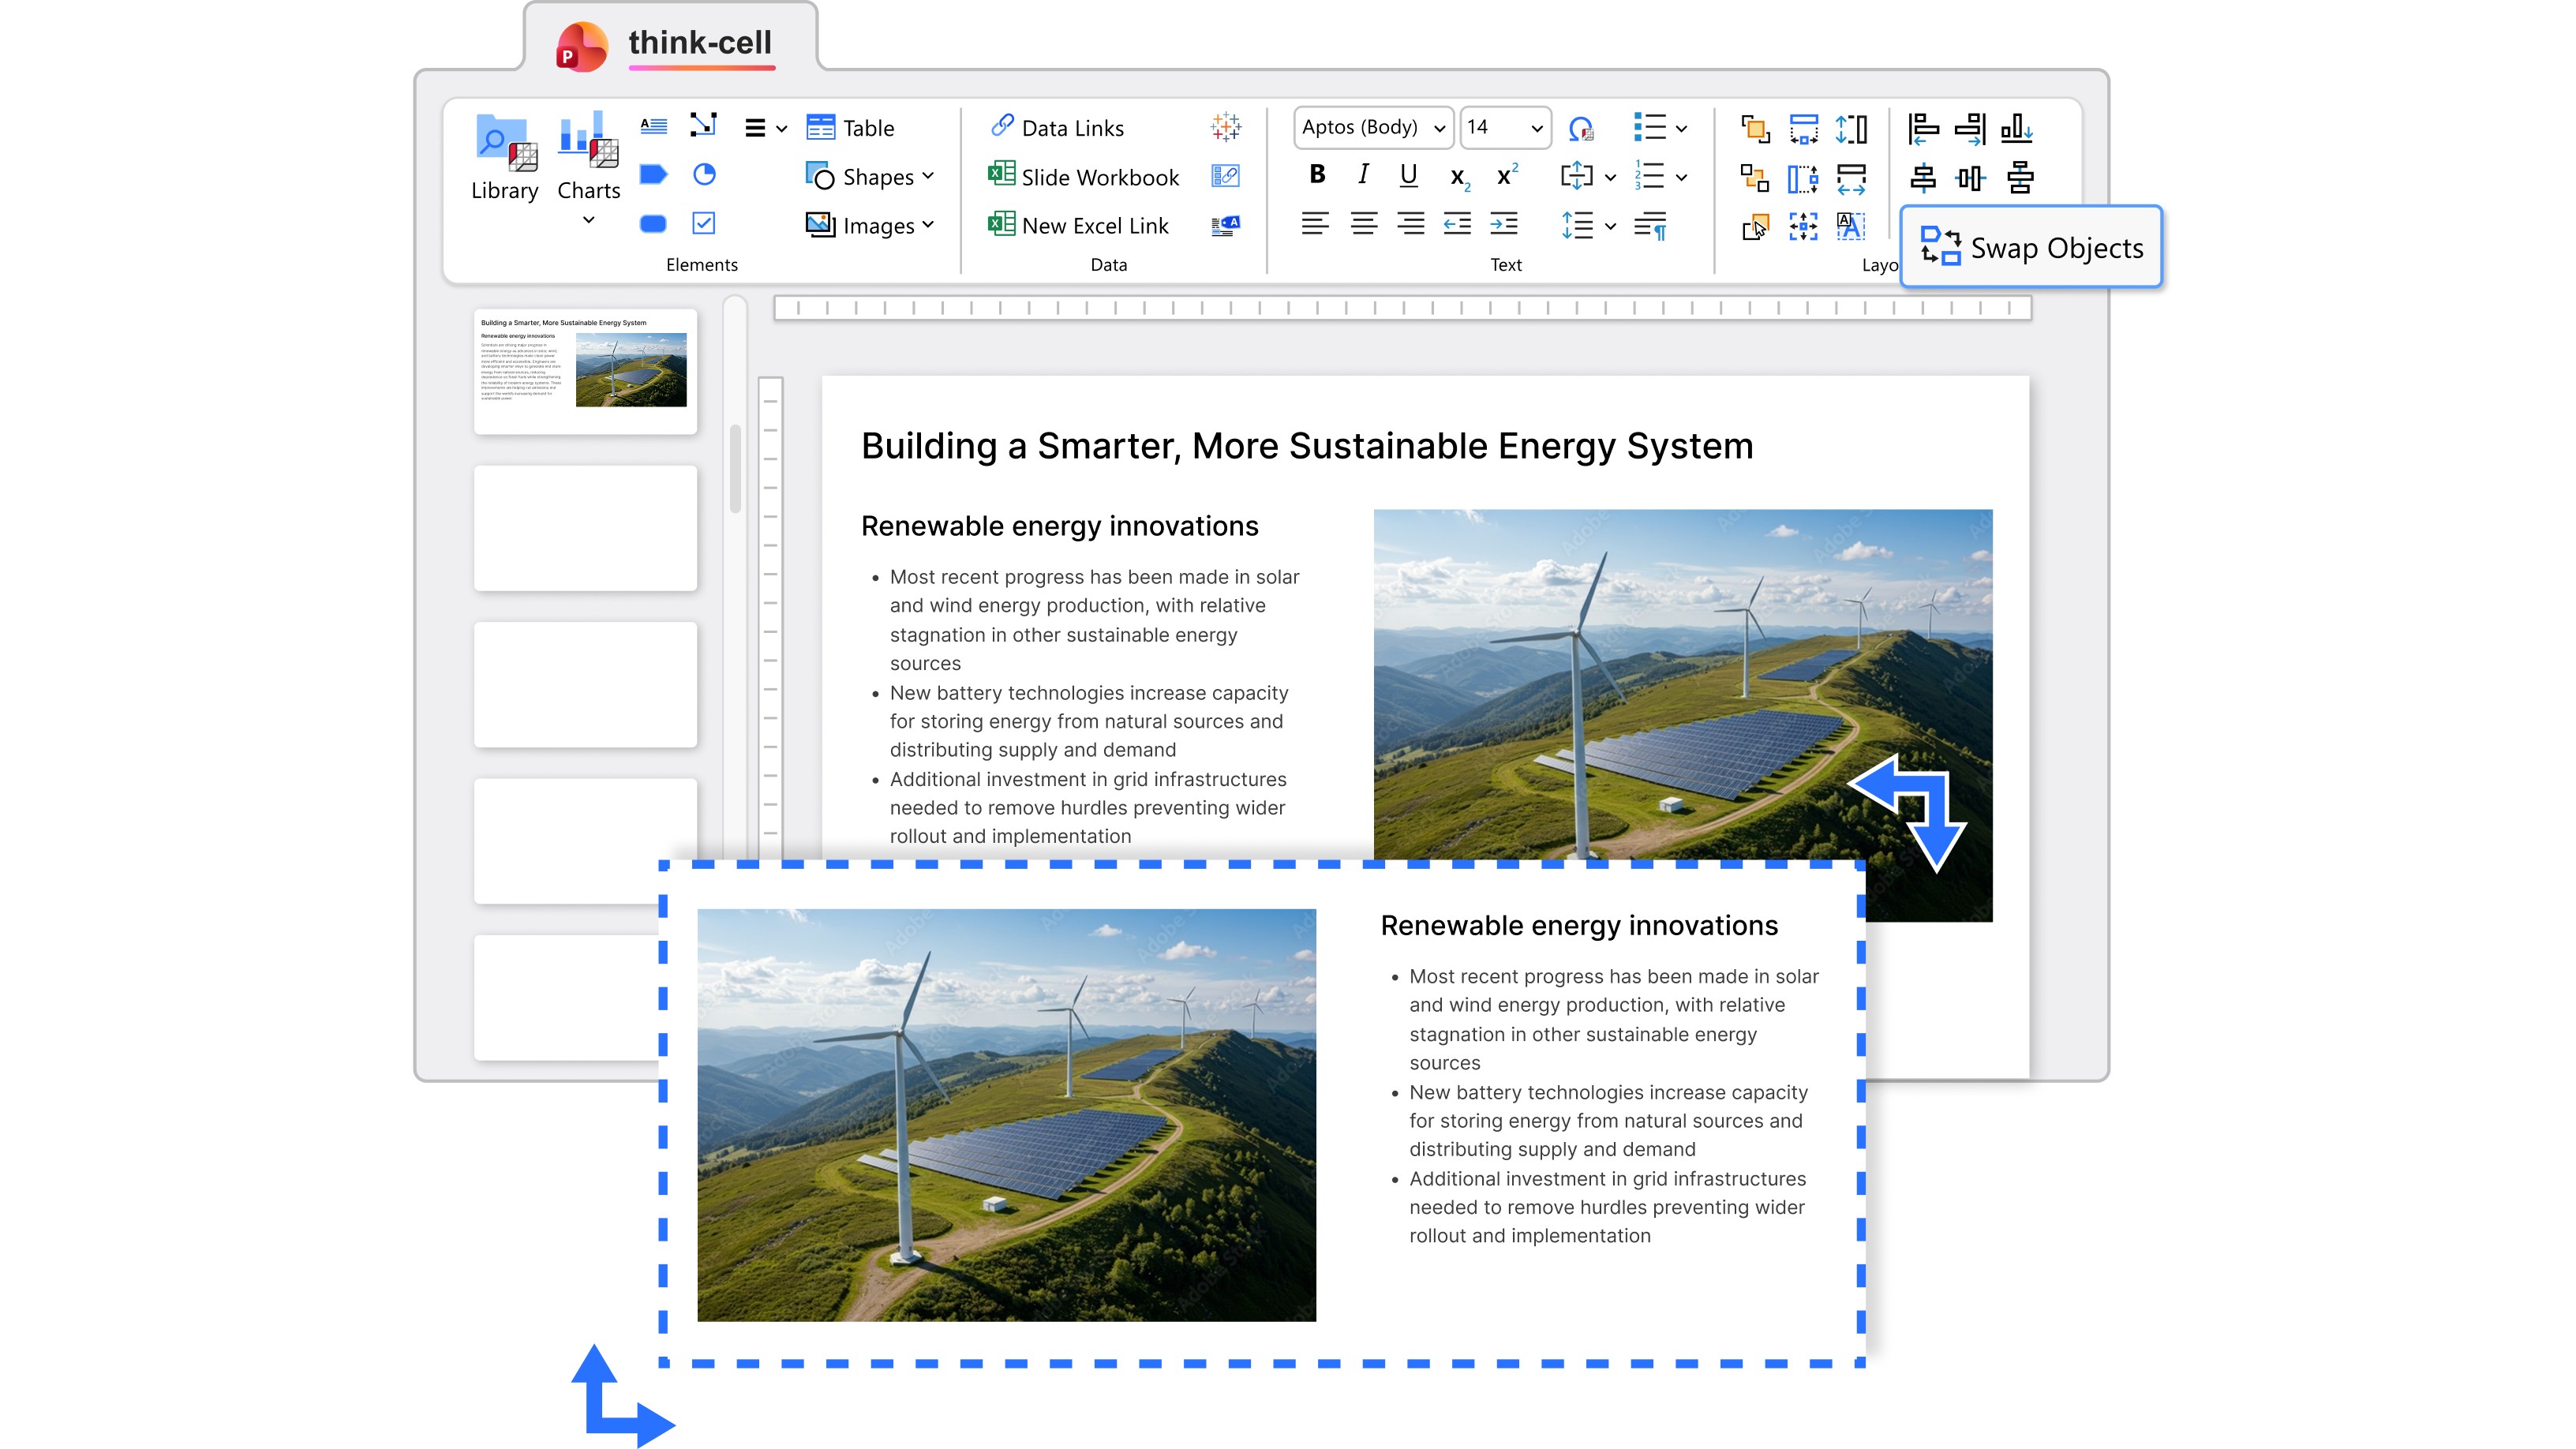Open the font size 14 dropdown
2576x1449 pixels.
click(x=1505, y=127)
